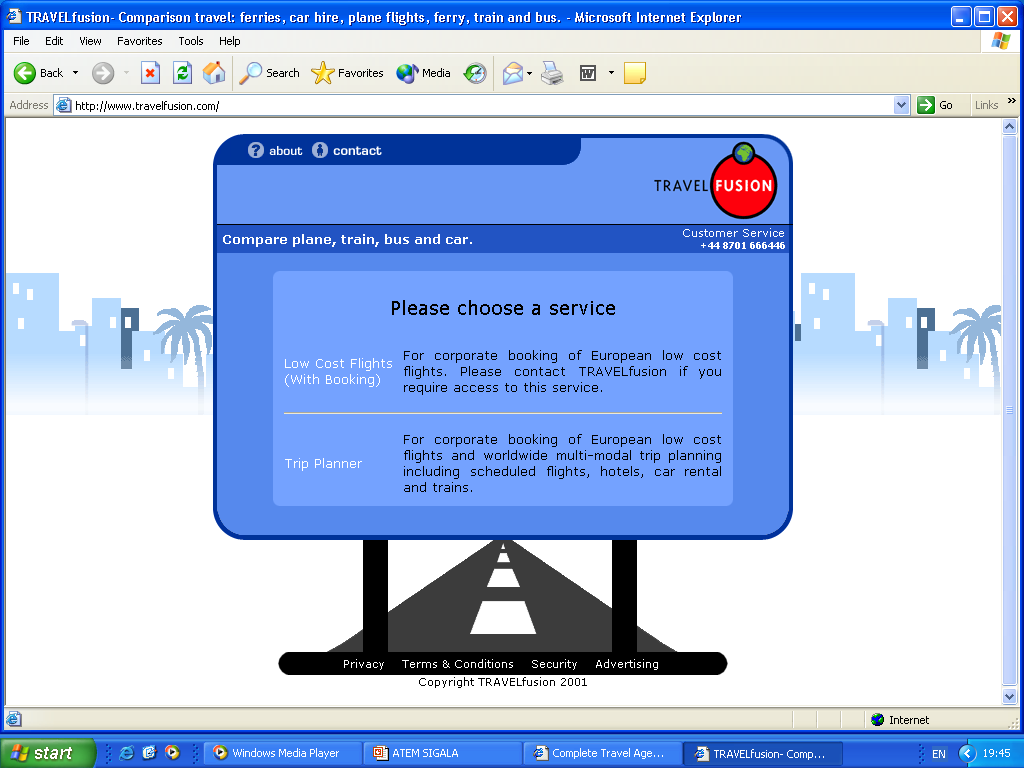1024x768 pixels.
Task: Open the Edit menu
Action: tap(54, 41)
